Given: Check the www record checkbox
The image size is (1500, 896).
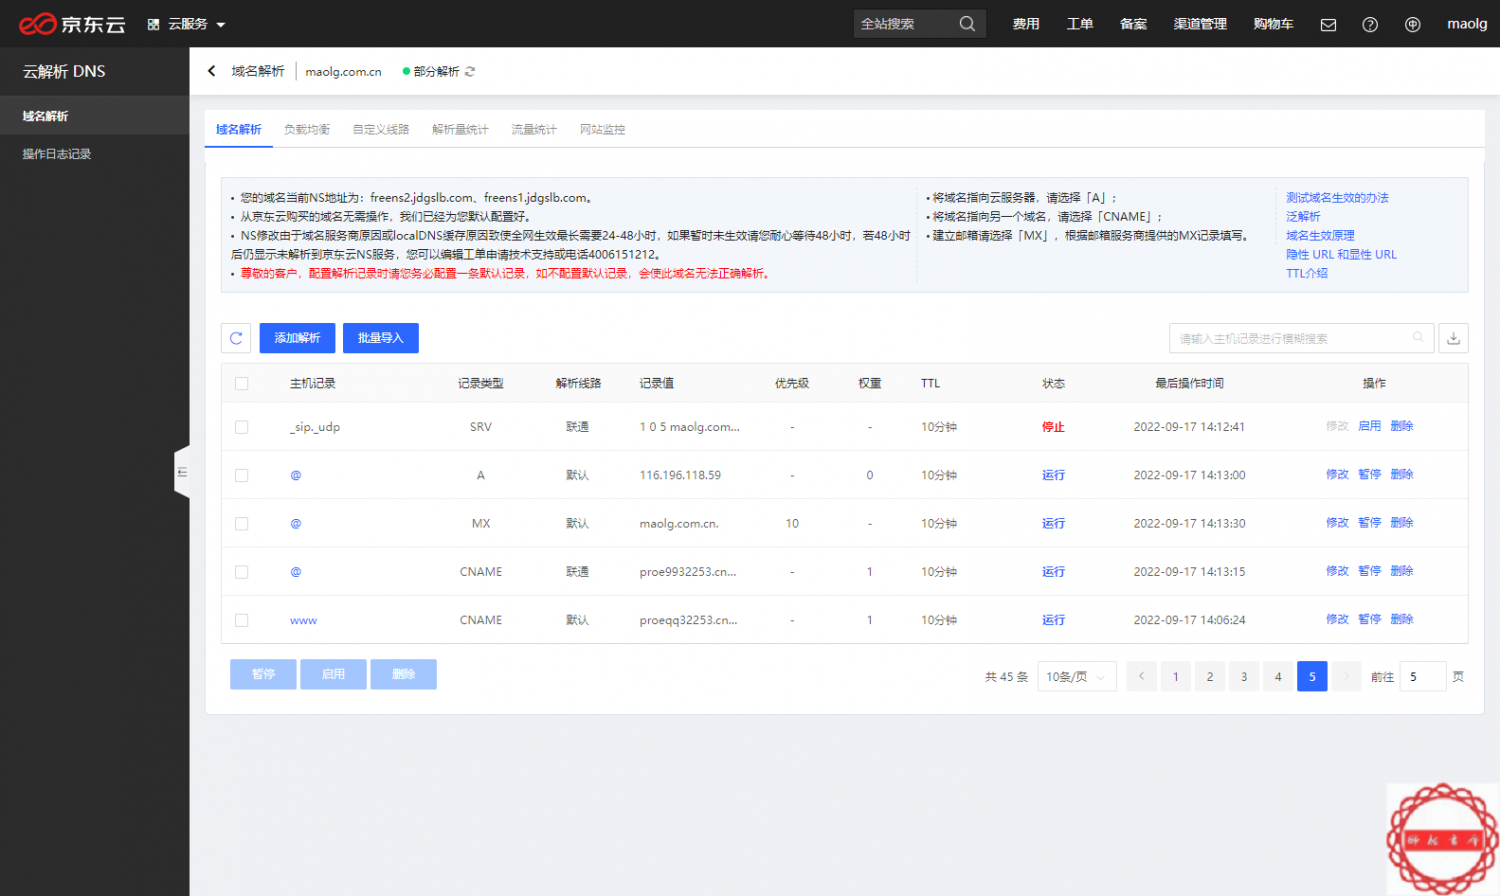Looking at the screenshot, I should (241, 621).
